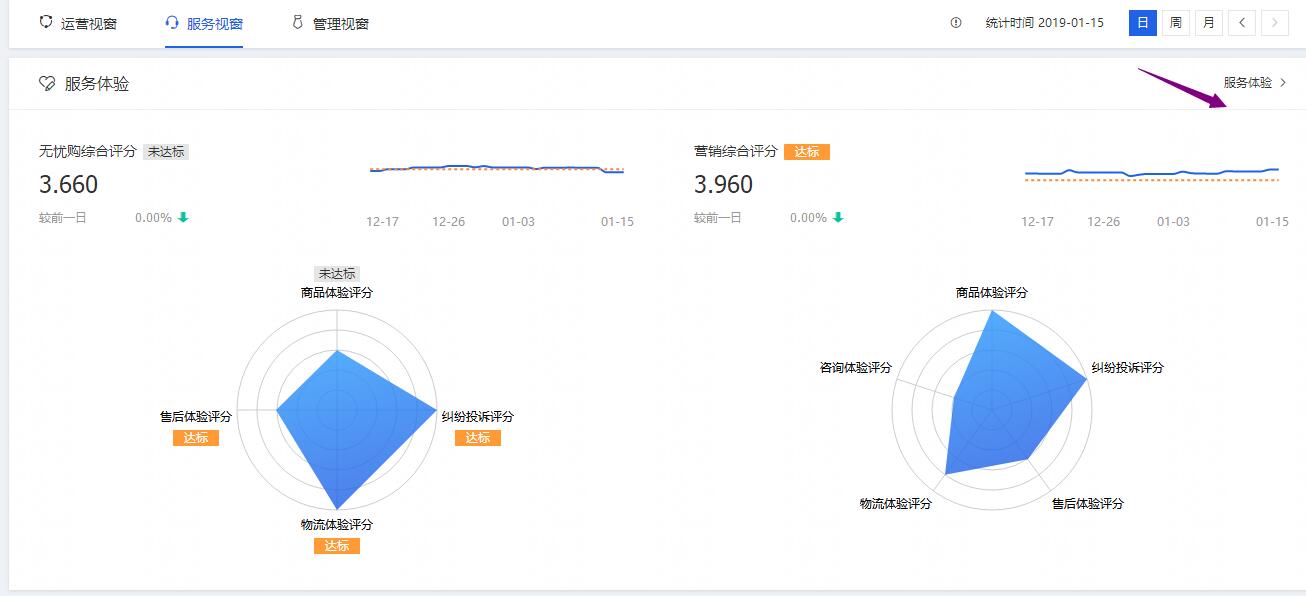Select the 日 daily view toggle
The height and width of the screenshot is (596, 1306).
[1142, 23]
